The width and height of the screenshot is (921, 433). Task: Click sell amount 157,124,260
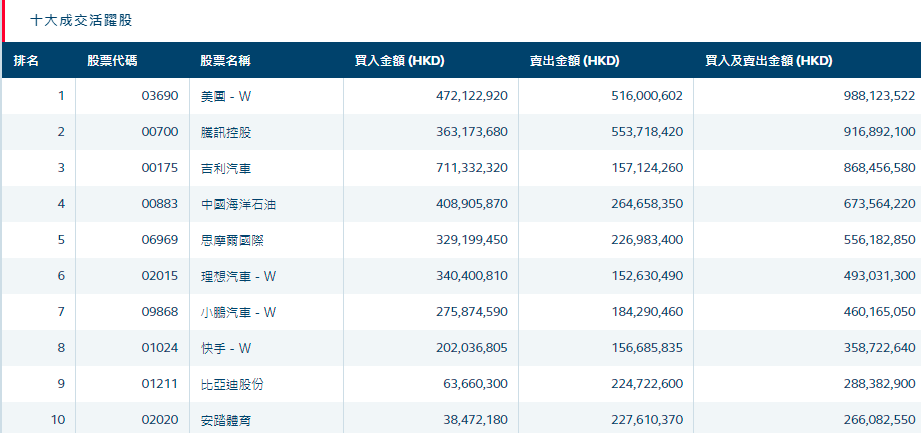(647, 168)
